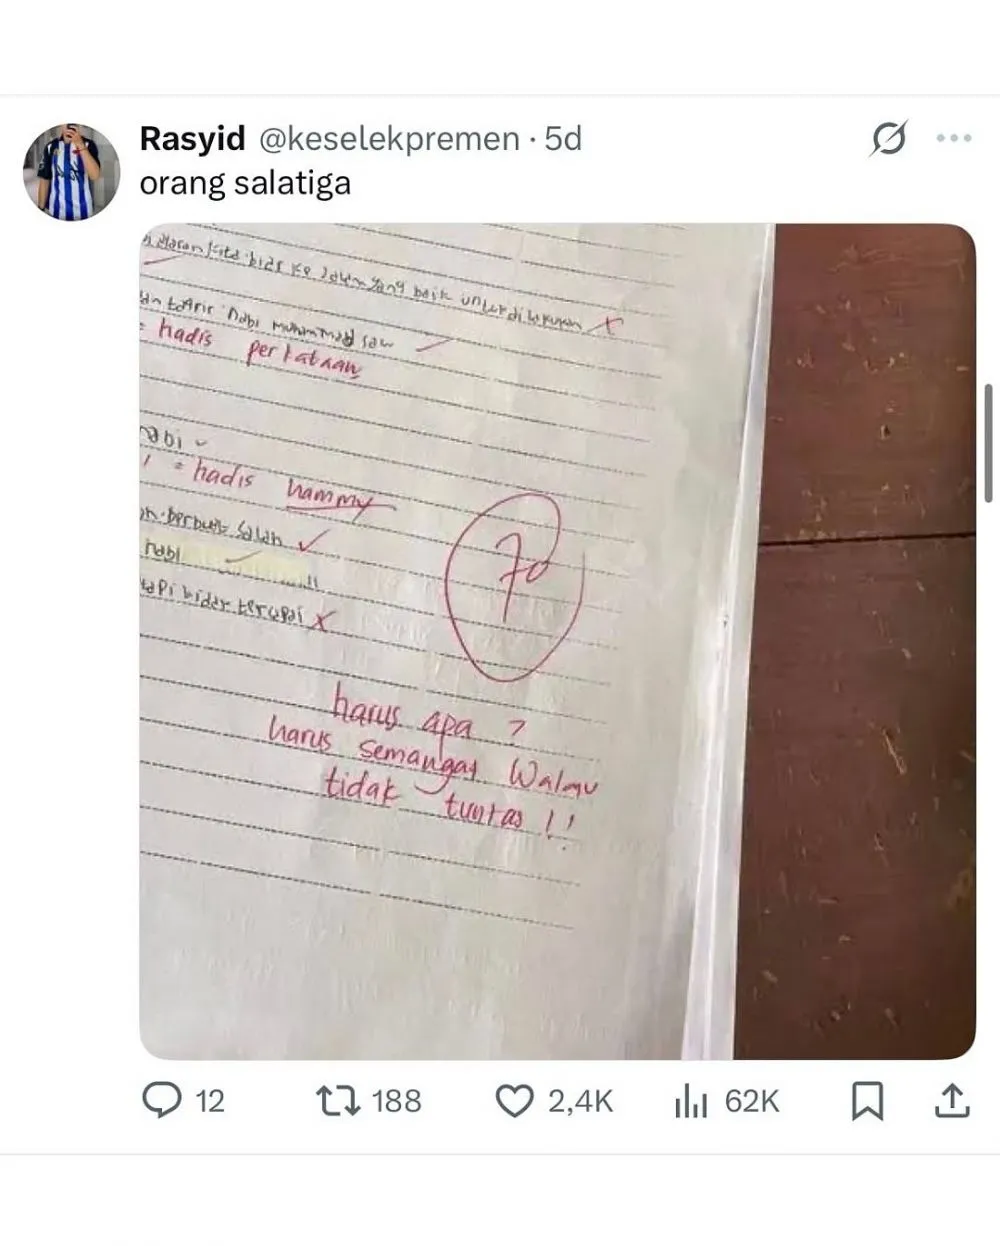Open the three-dot more options menu
Image resolution: width=1000 pixels, height=1246 pixels.
953,139
